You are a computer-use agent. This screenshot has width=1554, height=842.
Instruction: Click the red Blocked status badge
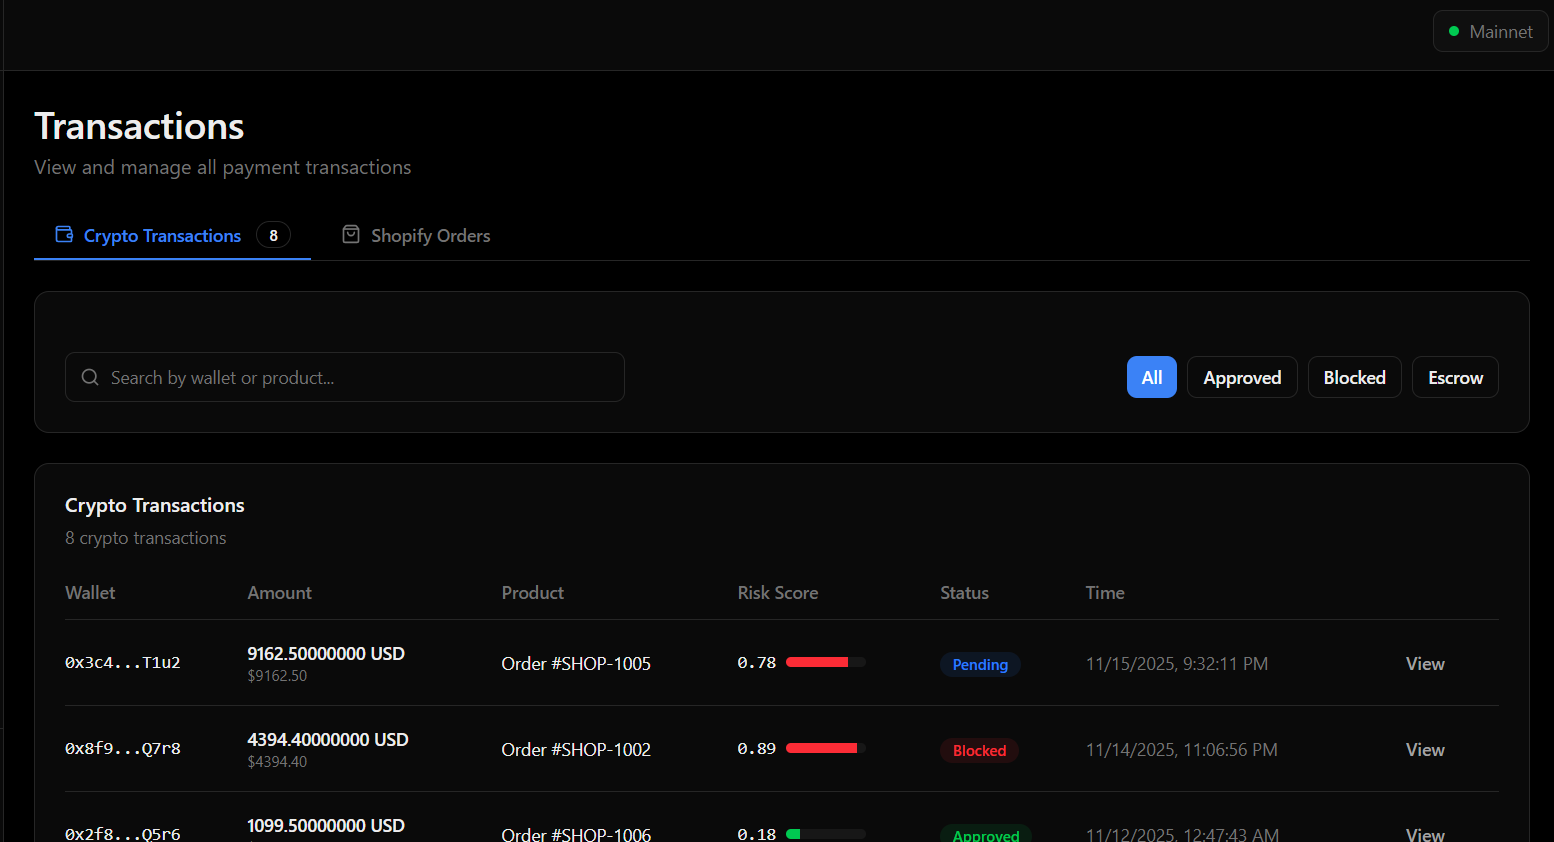[979, 750]
